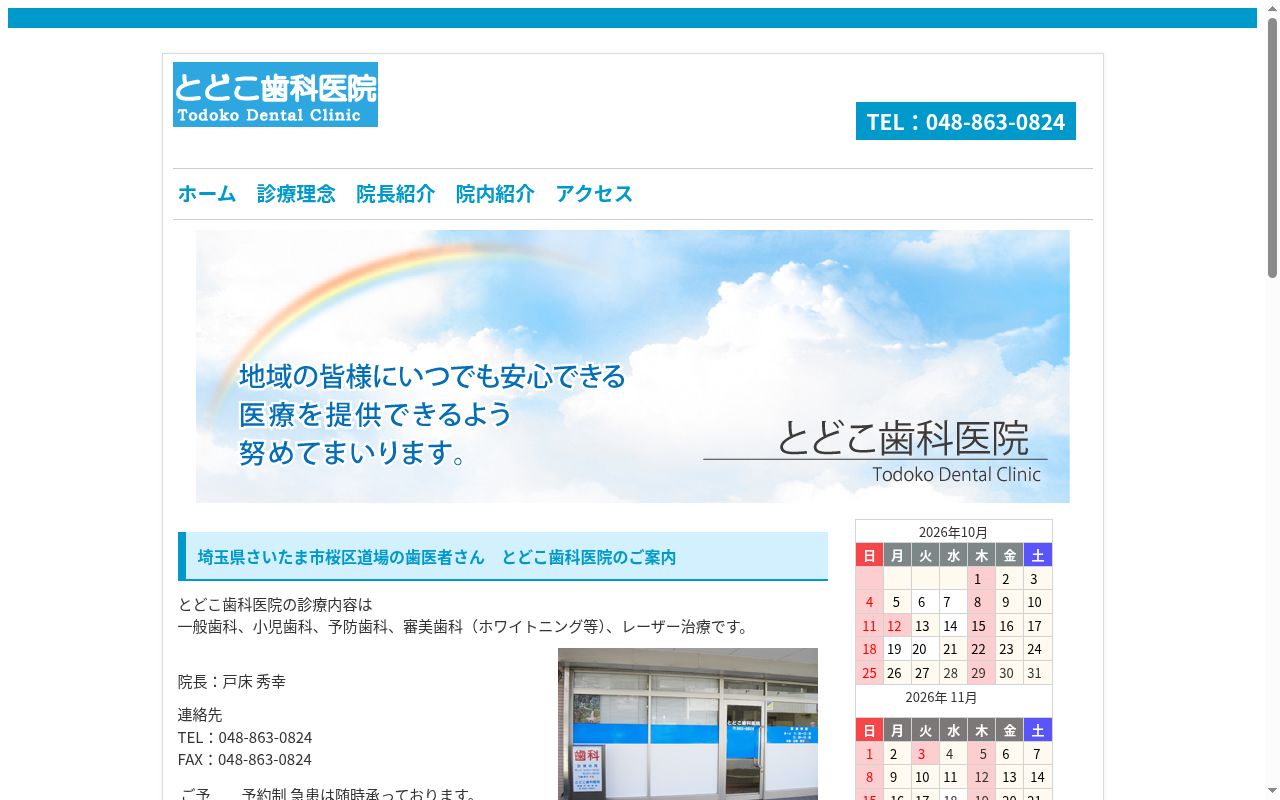The height and width of the screenshot is (800, 1280).
Task: Select the アクセス menu item
Action: pyautogui.click(x=594, y=193)
